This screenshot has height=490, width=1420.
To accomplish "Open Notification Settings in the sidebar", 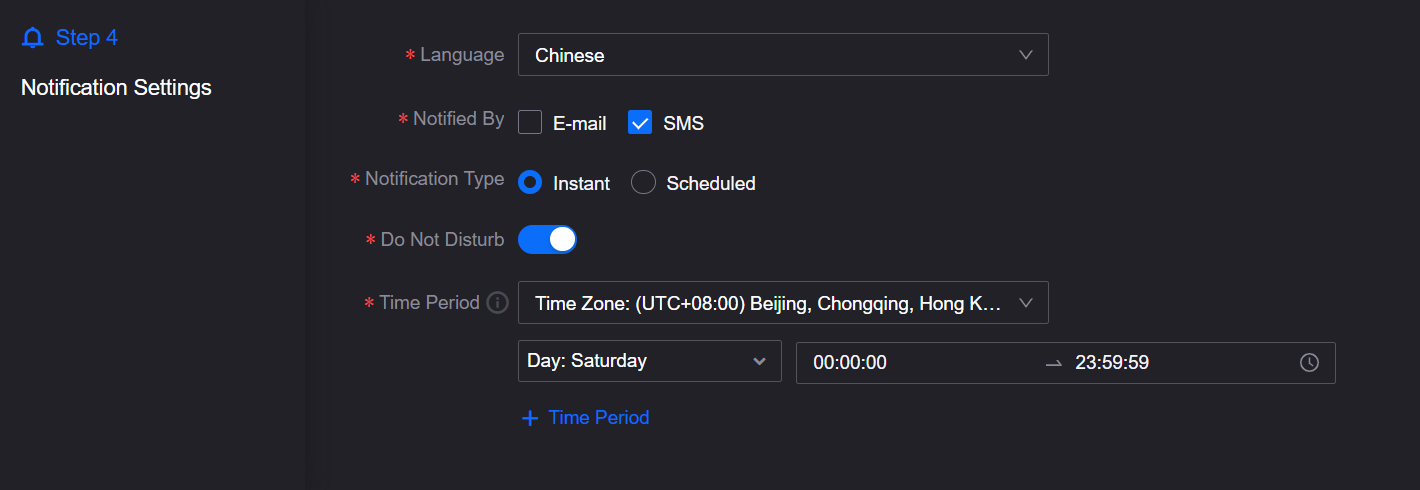I will 116,87.
